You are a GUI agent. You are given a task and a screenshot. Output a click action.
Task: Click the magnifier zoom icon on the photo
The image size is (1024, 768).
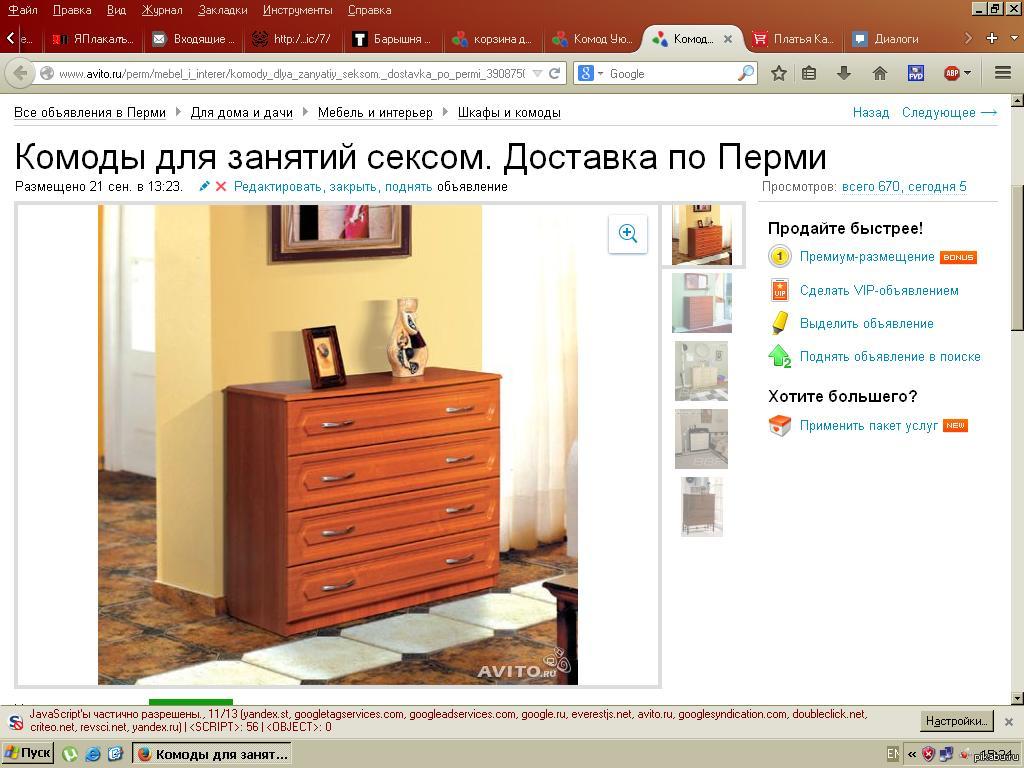[x=628, y=234]
